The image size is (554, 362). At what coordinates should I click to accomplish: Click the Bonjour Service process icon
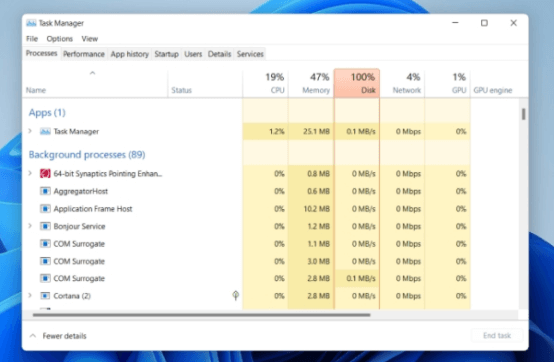(x=45, y=226)
